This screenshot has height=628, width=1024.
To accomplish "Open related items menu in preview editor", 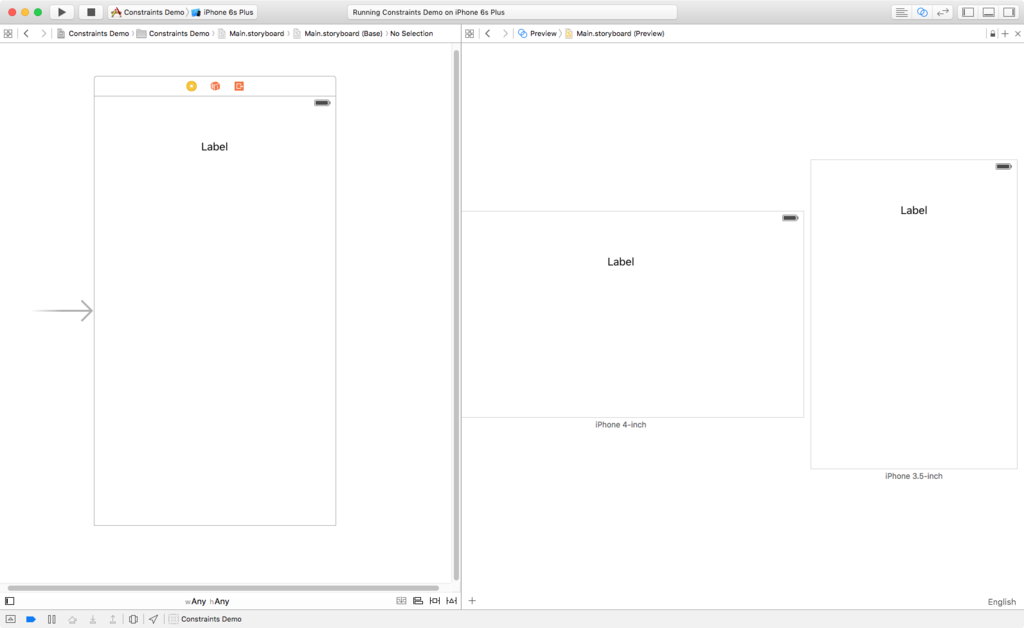I will pos(470,33).
